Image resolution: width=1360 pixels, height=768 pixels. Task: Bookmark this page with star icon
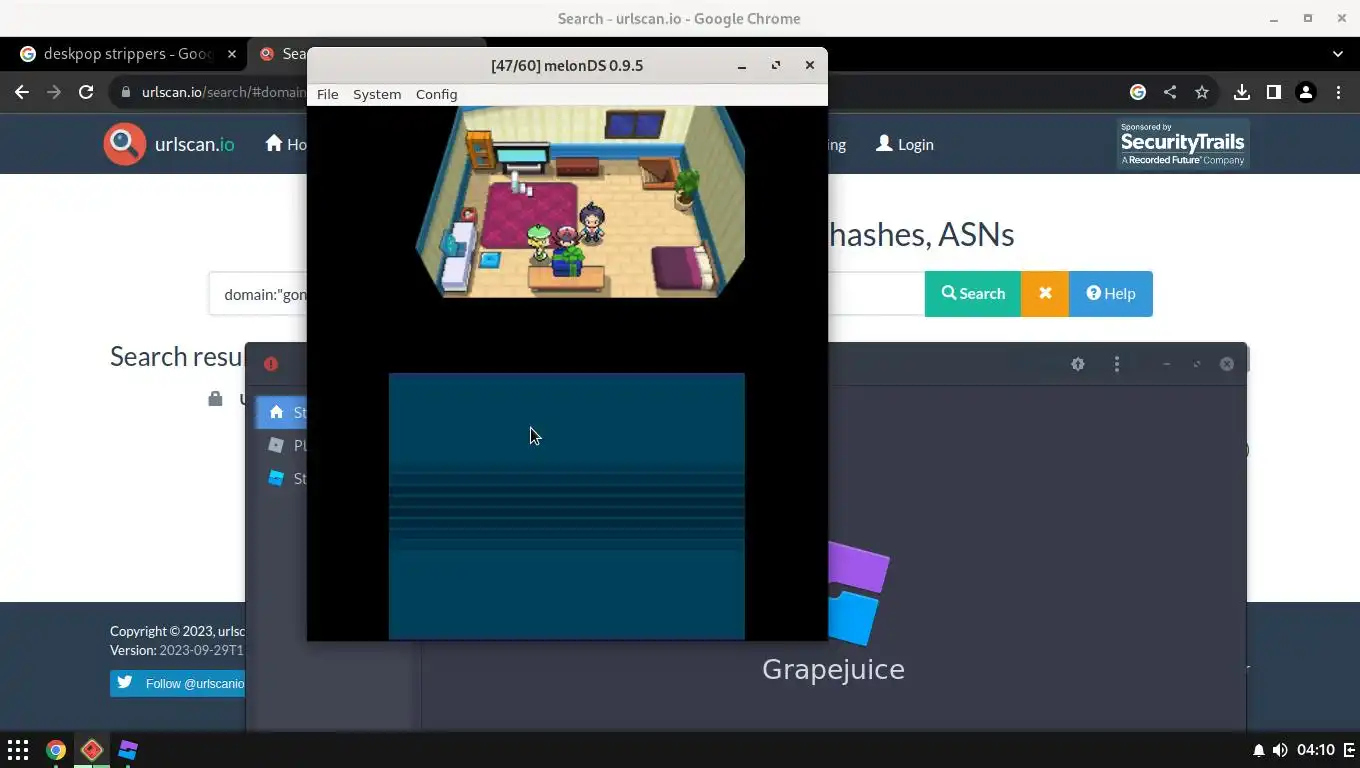point(1202,92)
